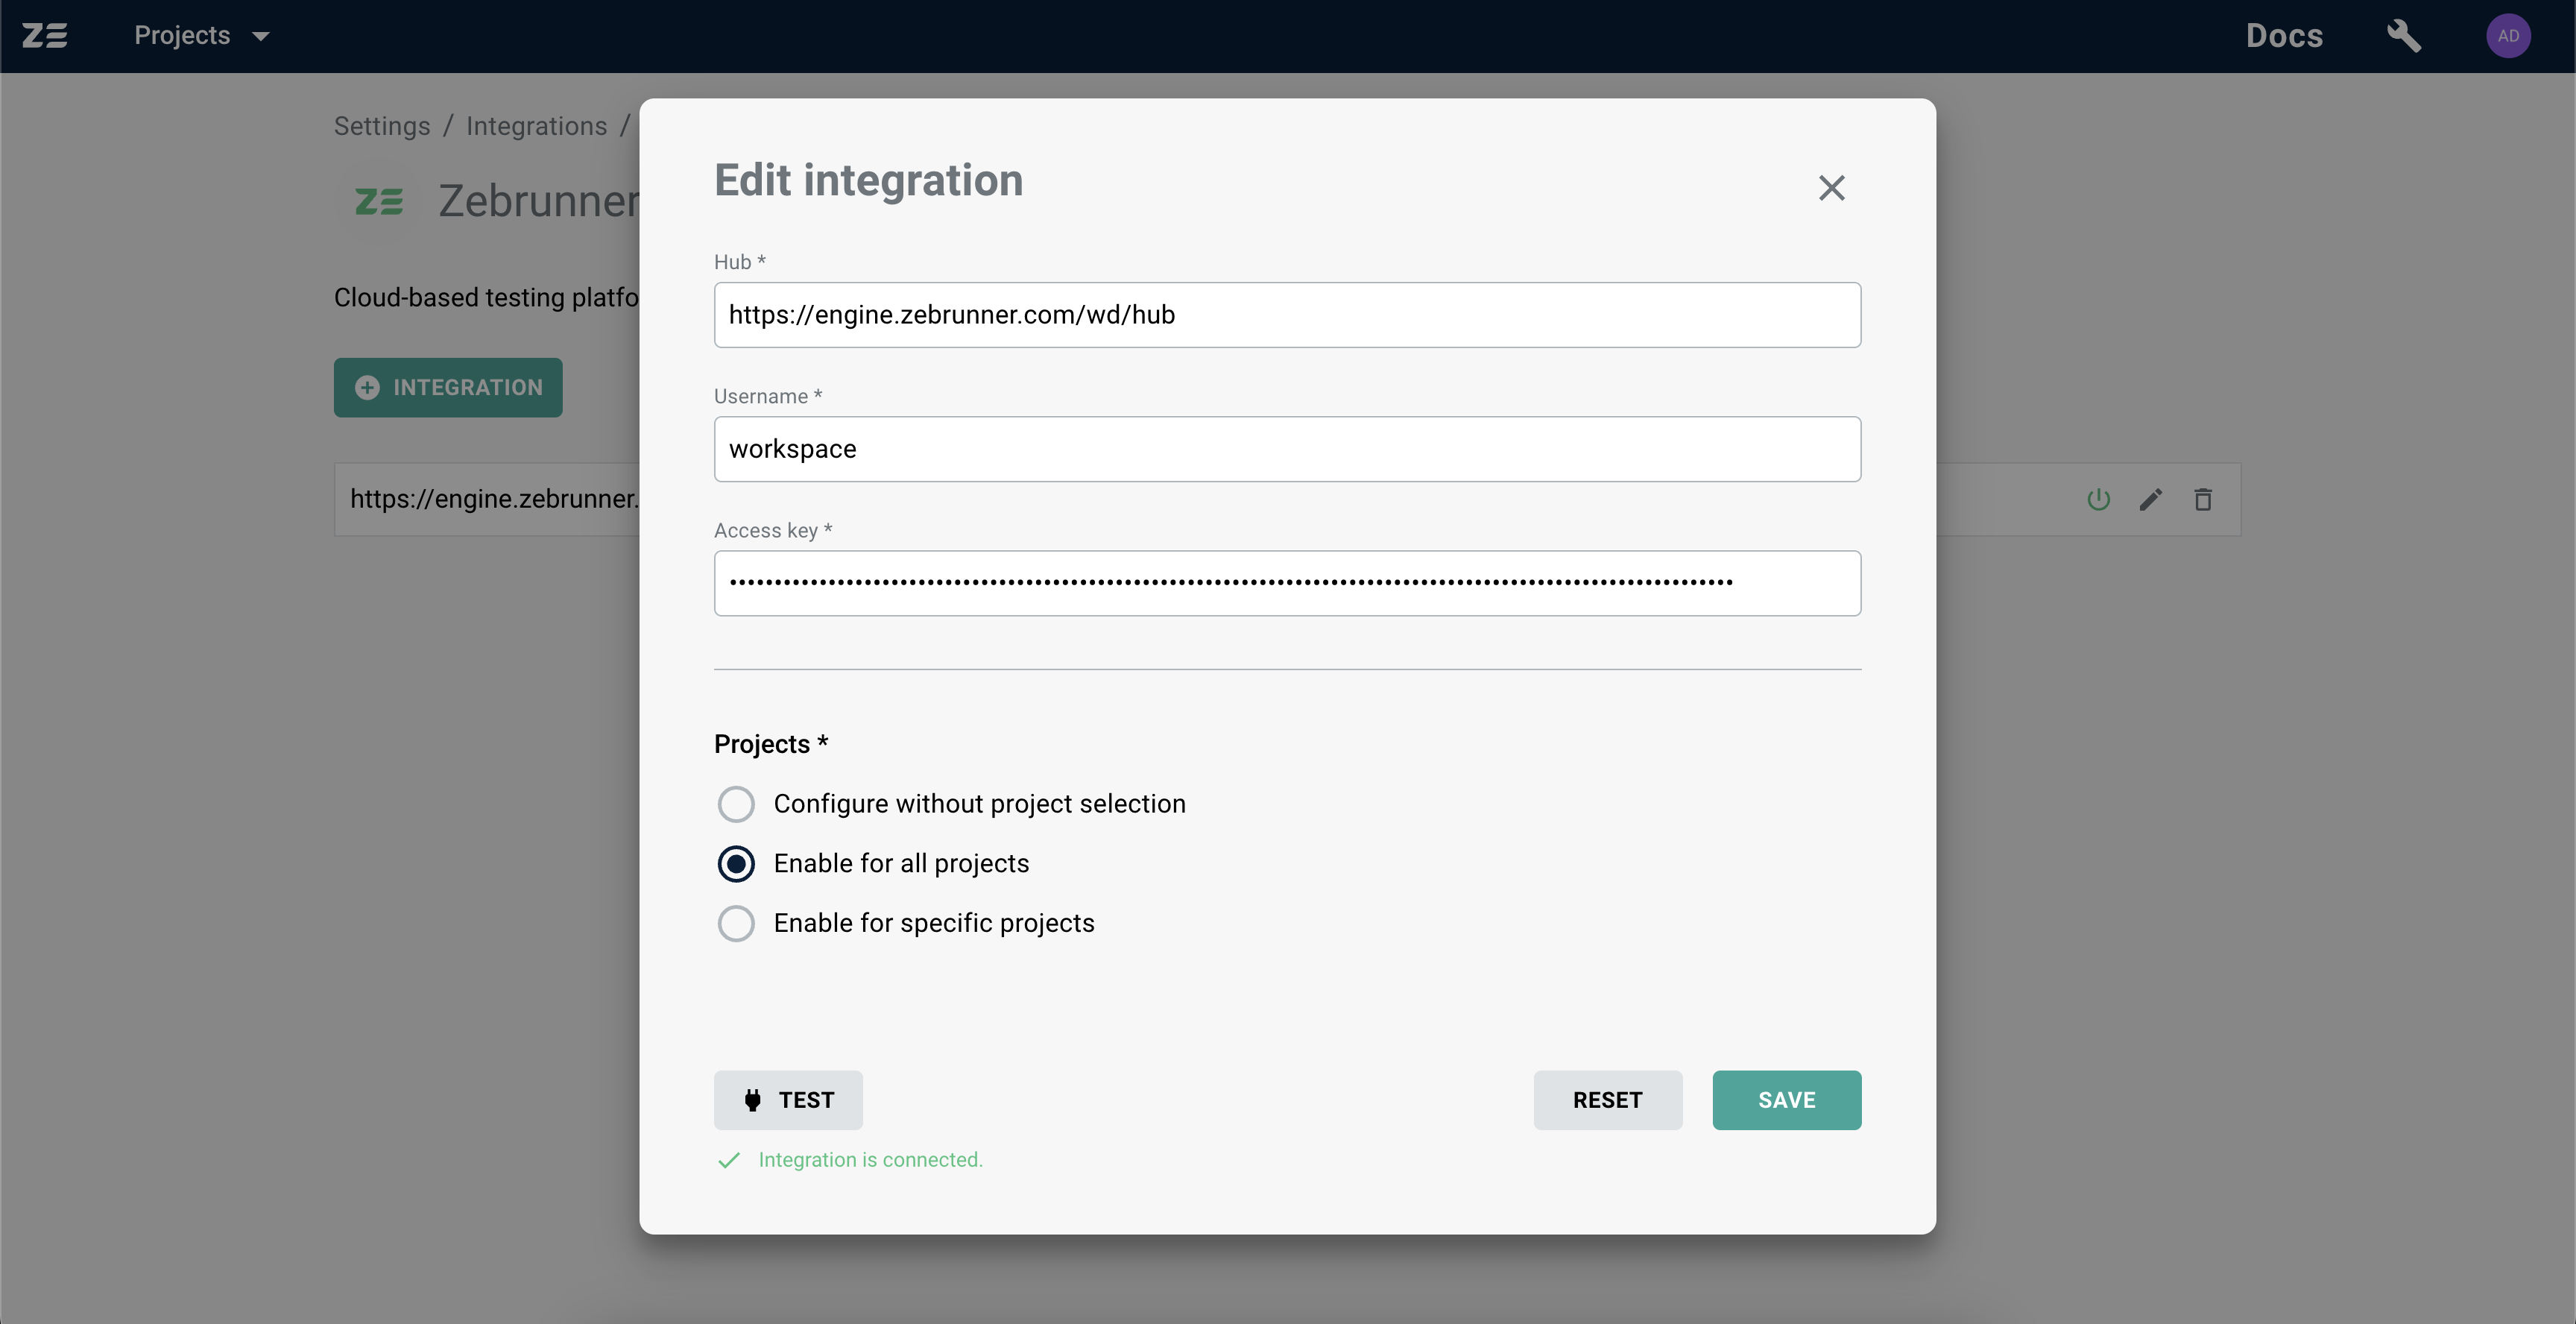The width and height of the screenshot is (2576, 1324).
Task: Click the SAVE button to confirm changes
Action: point(1787,1100)
